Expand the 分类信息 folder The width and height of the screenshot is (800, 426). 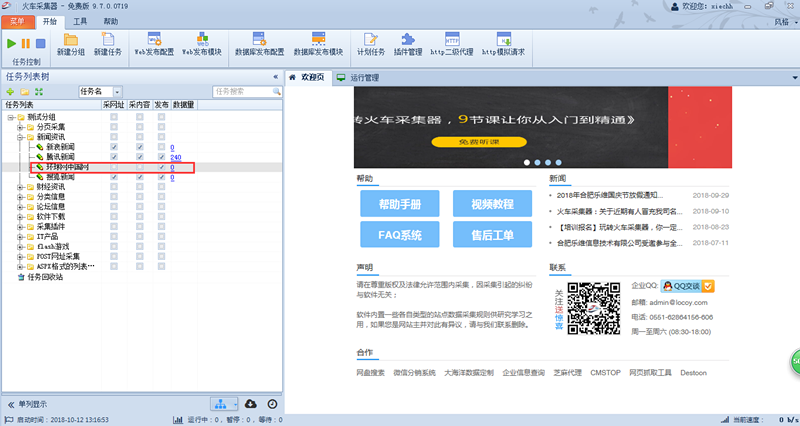tap(20, 197)
